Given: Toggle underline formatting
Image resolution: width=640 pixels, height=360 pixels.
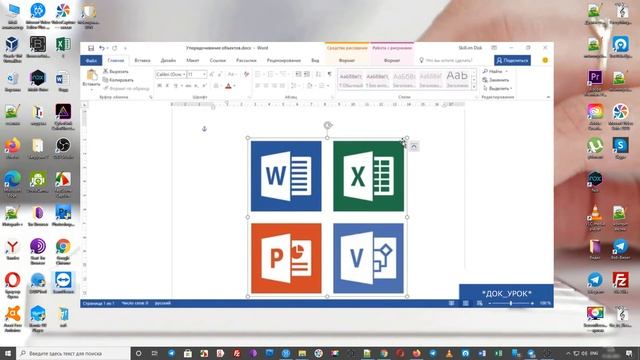Looking at the screenshot, I should (x=176, y=86).
